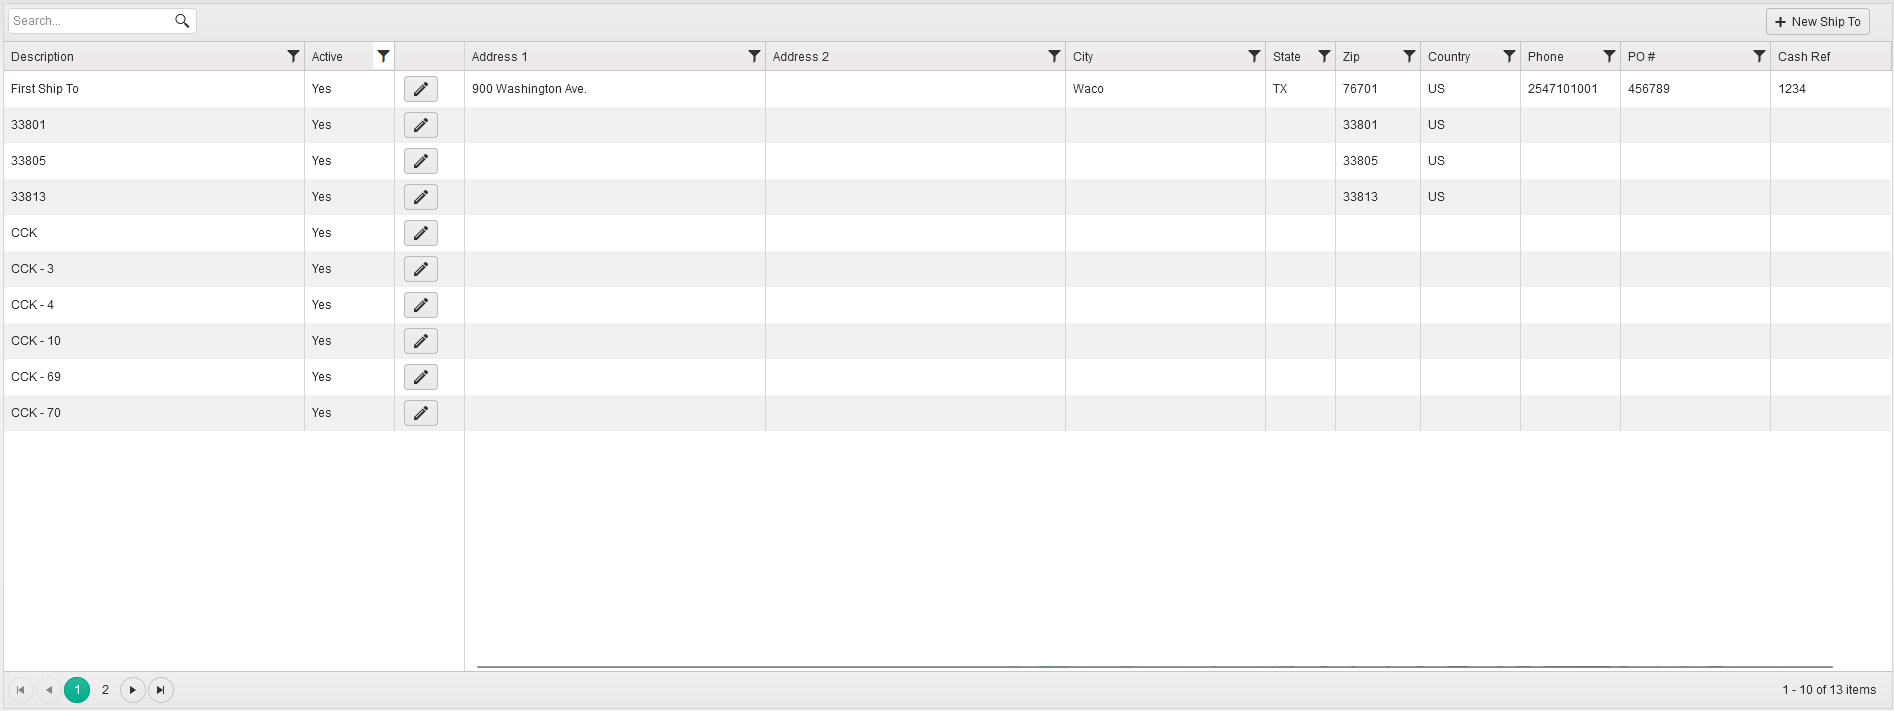Open the Description column filter
Screen dimensions: 1894x711
293,57
